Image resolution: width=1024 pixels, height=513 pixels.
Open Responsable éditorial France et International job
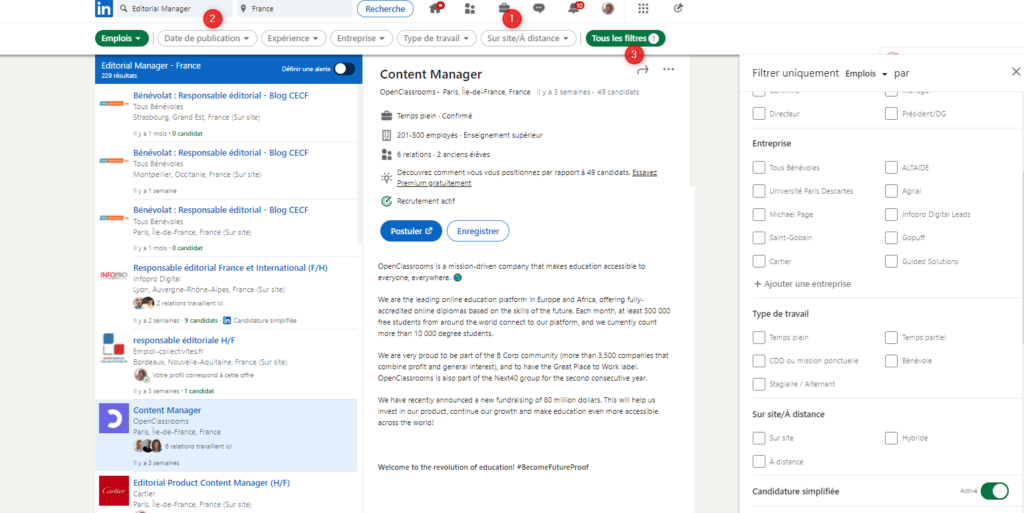pyautogui.click(x=231, y=268)
